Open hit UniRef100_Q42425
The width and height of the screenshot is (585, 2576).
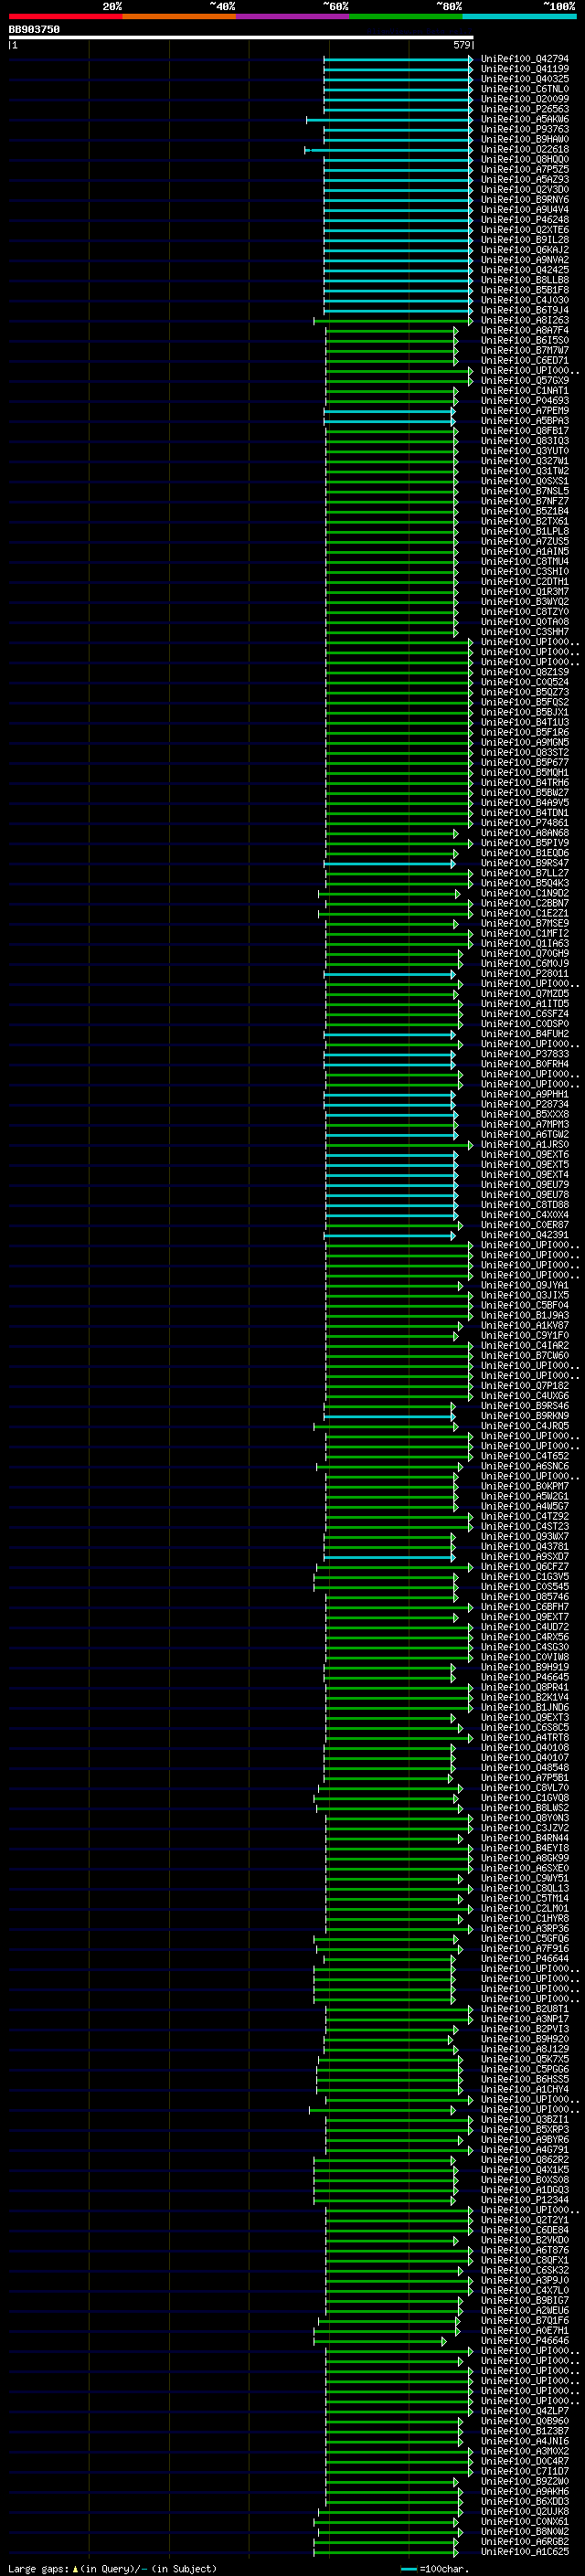pyautogui.click(x=524, y=270)
